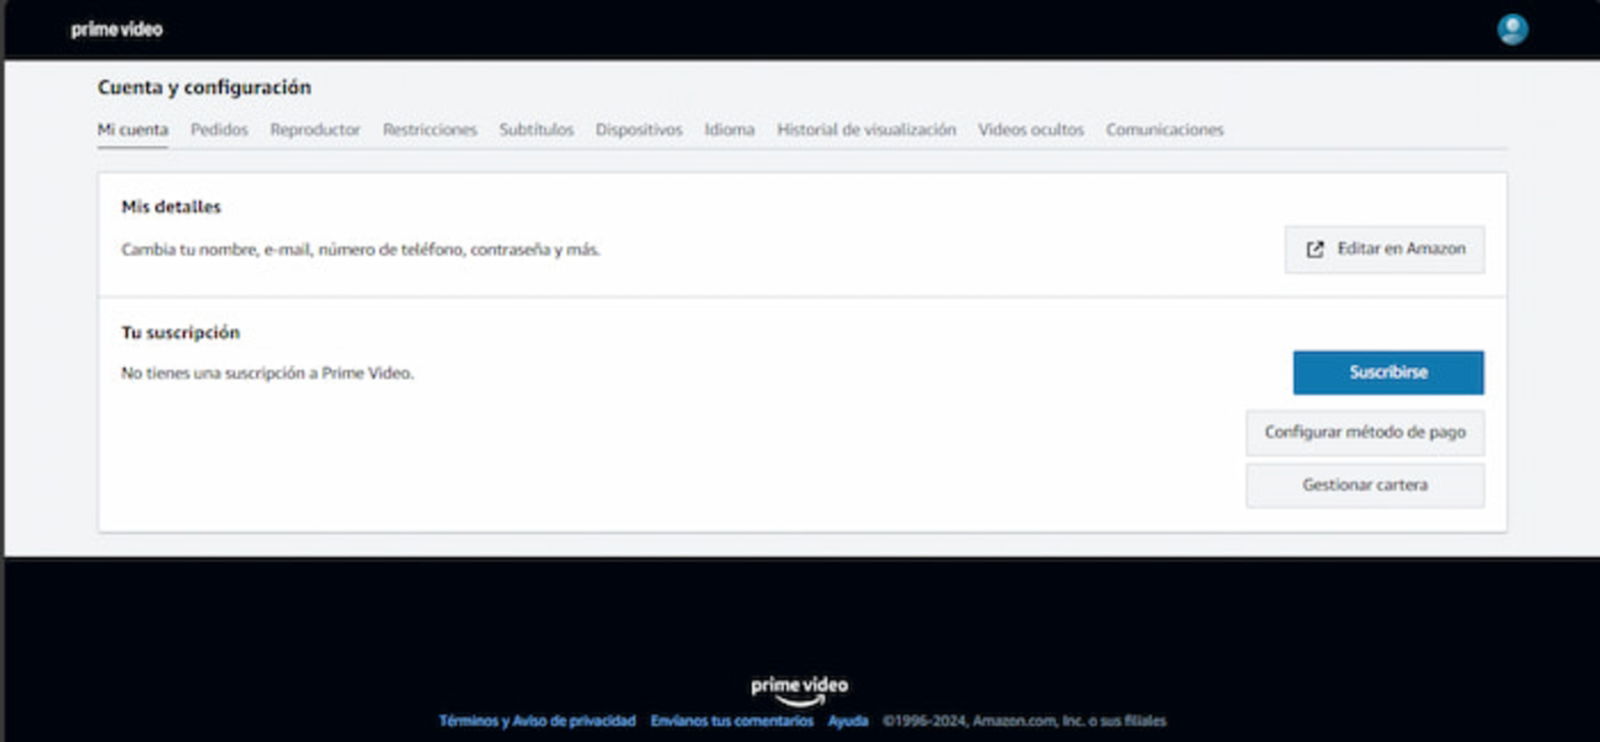The image size is (1600, 742).
Task: Open the Subtítulos tab
Action: (x=537, y=129)
